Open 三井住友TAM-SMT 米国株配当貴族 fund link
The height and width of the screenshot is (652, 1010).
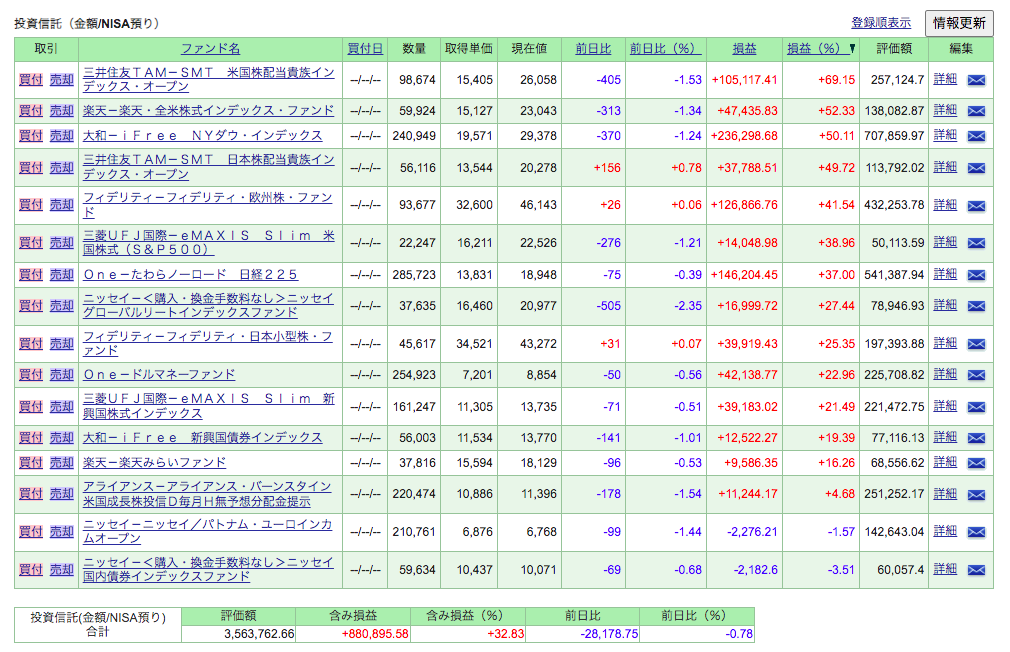(209, 79)
